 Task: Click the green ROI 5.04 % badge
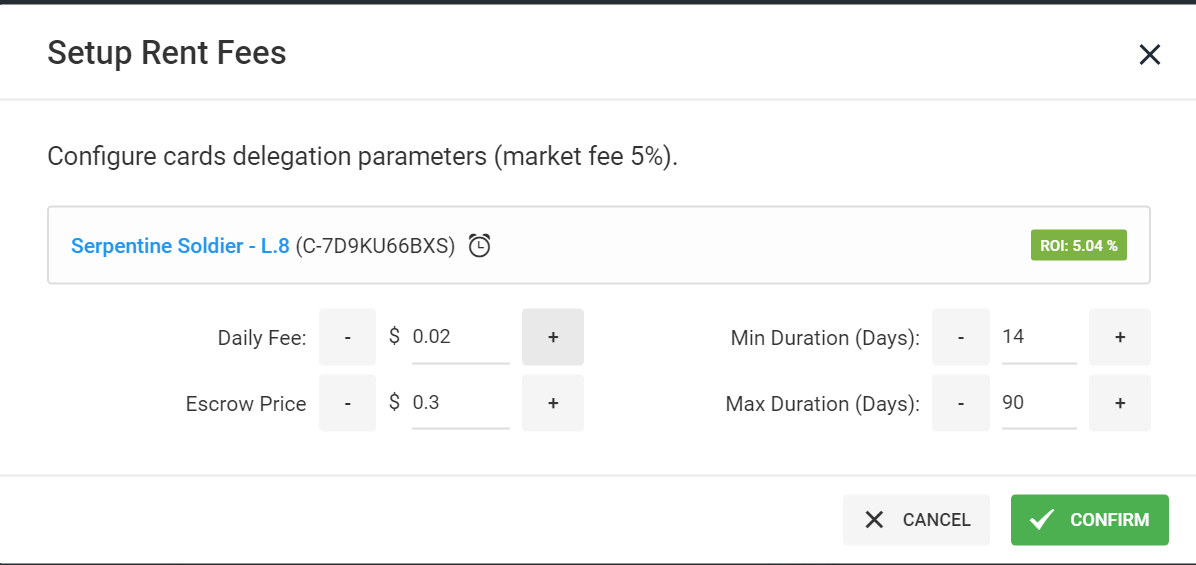[x=1079, y=246]
